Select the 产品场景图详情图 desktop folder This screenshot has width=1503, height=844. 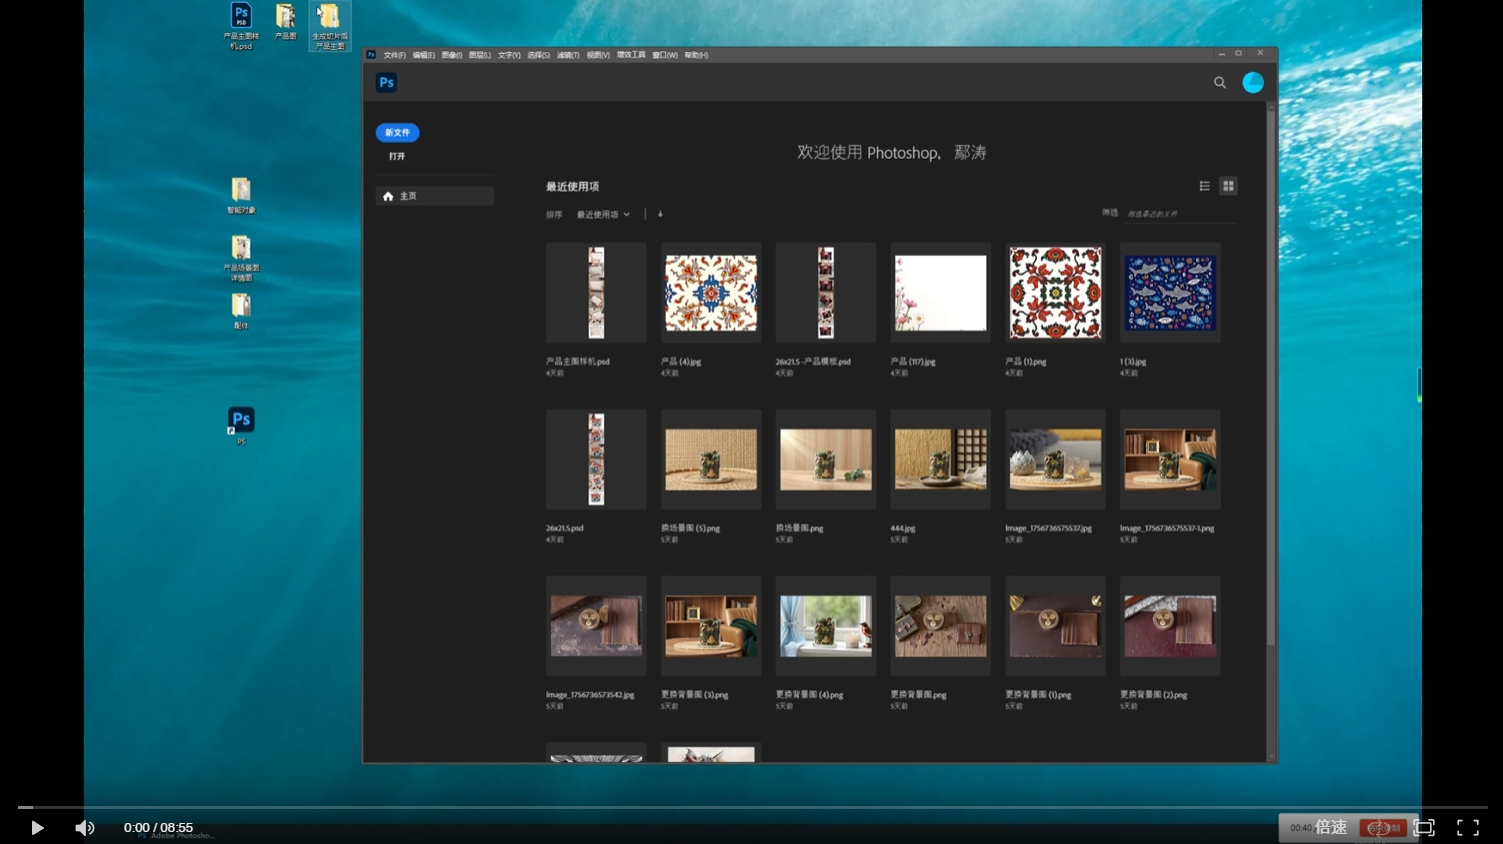(x=241, y=258)
